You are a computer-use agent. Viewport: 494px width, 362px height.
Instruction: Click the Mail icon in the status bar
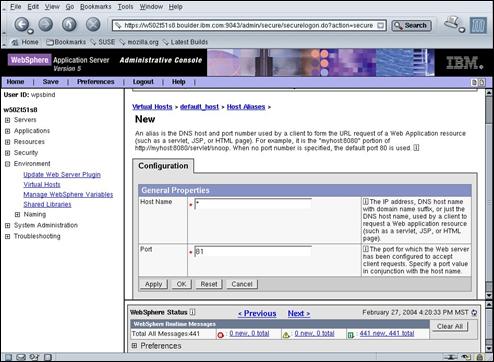21,357
